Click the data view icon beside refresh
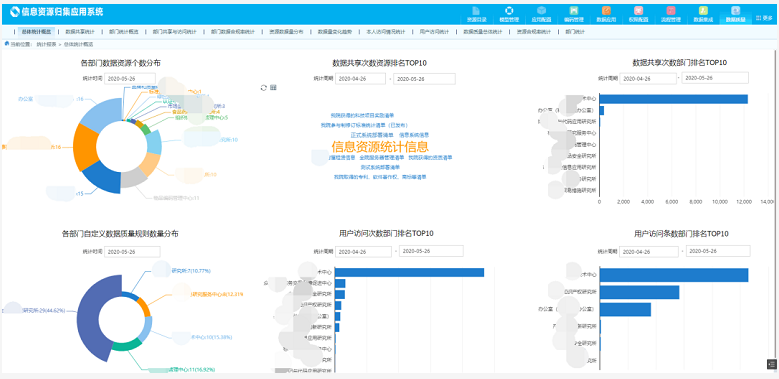 (x=273, y=88)
